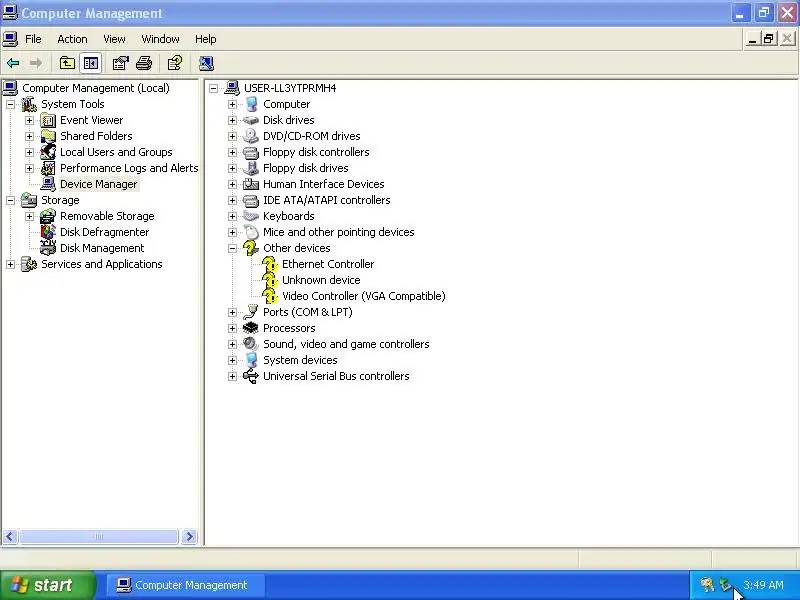The height and width of the screenshot is (600, 800).
Task: Open the Start menu
Action: coord(48,585)
